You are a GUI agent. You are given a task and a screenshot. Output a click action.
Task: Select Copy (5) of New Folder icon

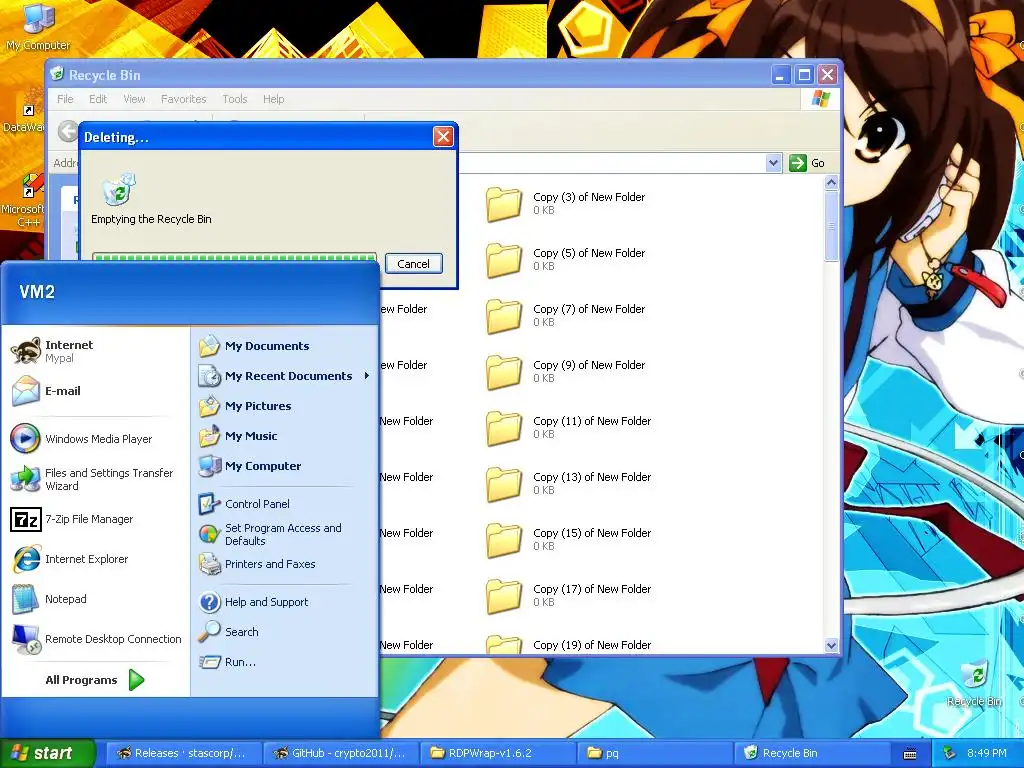tap(504, 260)
